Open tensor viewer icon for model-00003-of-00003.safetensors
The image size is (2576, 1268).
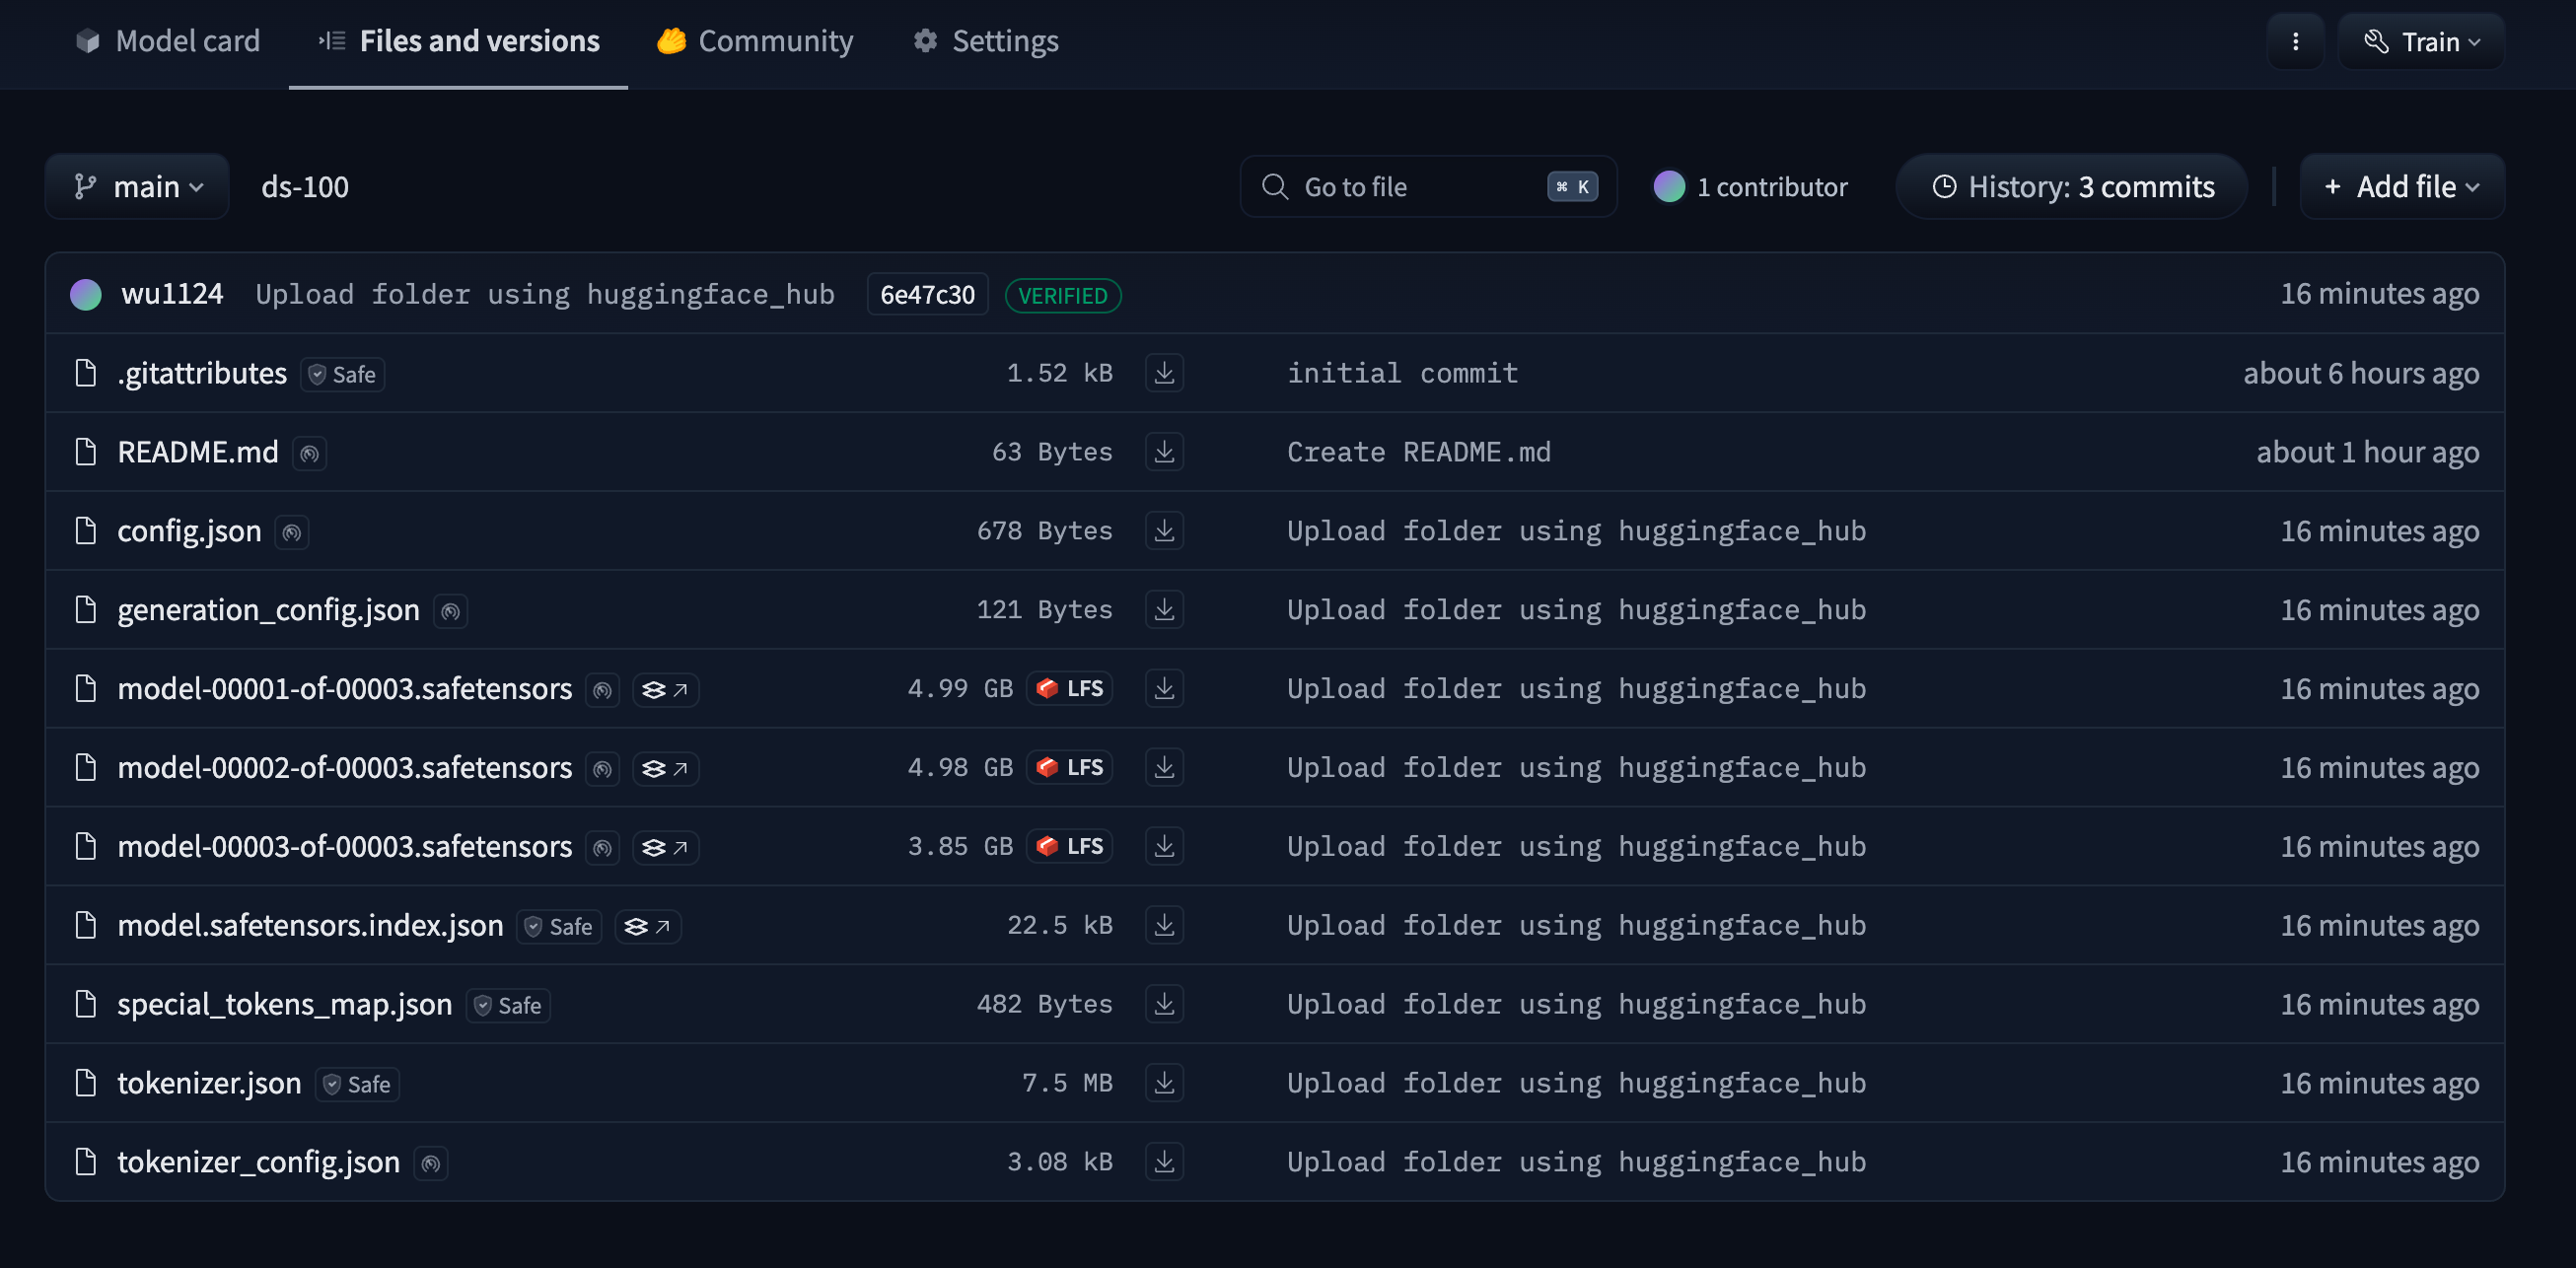click(x=665, y=848)
